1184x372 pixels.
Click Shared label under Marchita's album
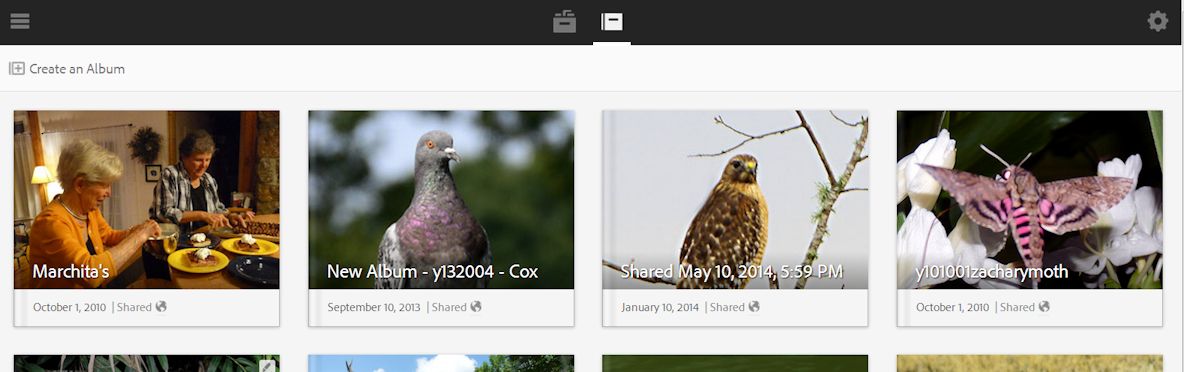click(134, 307)
